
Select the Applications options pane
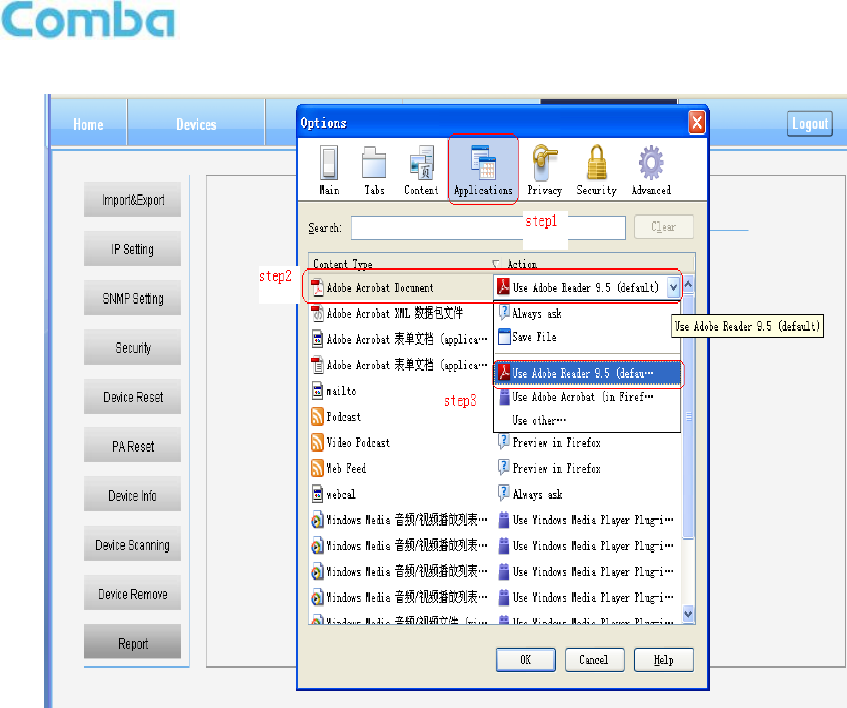coord(483,170)
